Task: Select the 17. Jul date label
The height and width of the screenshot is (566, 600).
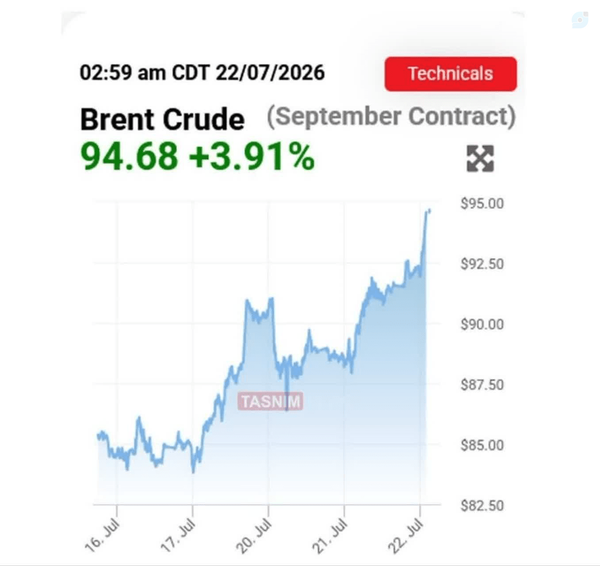Action: point(178,536)
